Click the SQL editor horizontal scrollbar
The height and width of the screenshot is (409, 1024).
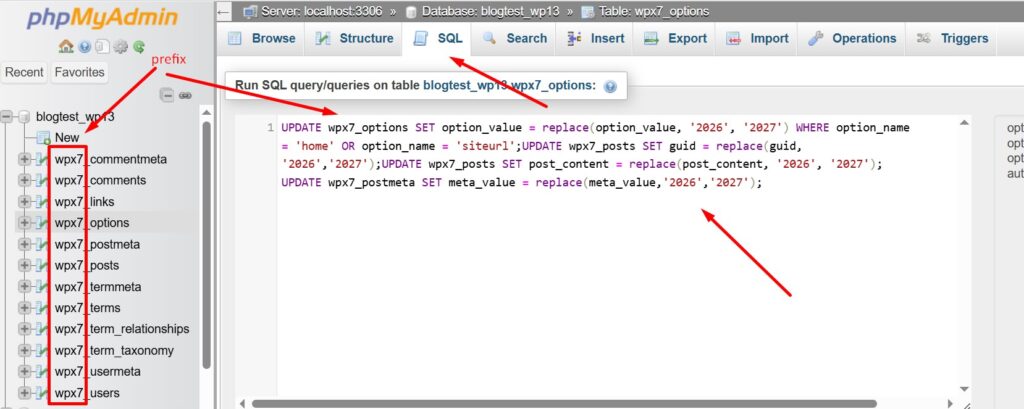564,404
